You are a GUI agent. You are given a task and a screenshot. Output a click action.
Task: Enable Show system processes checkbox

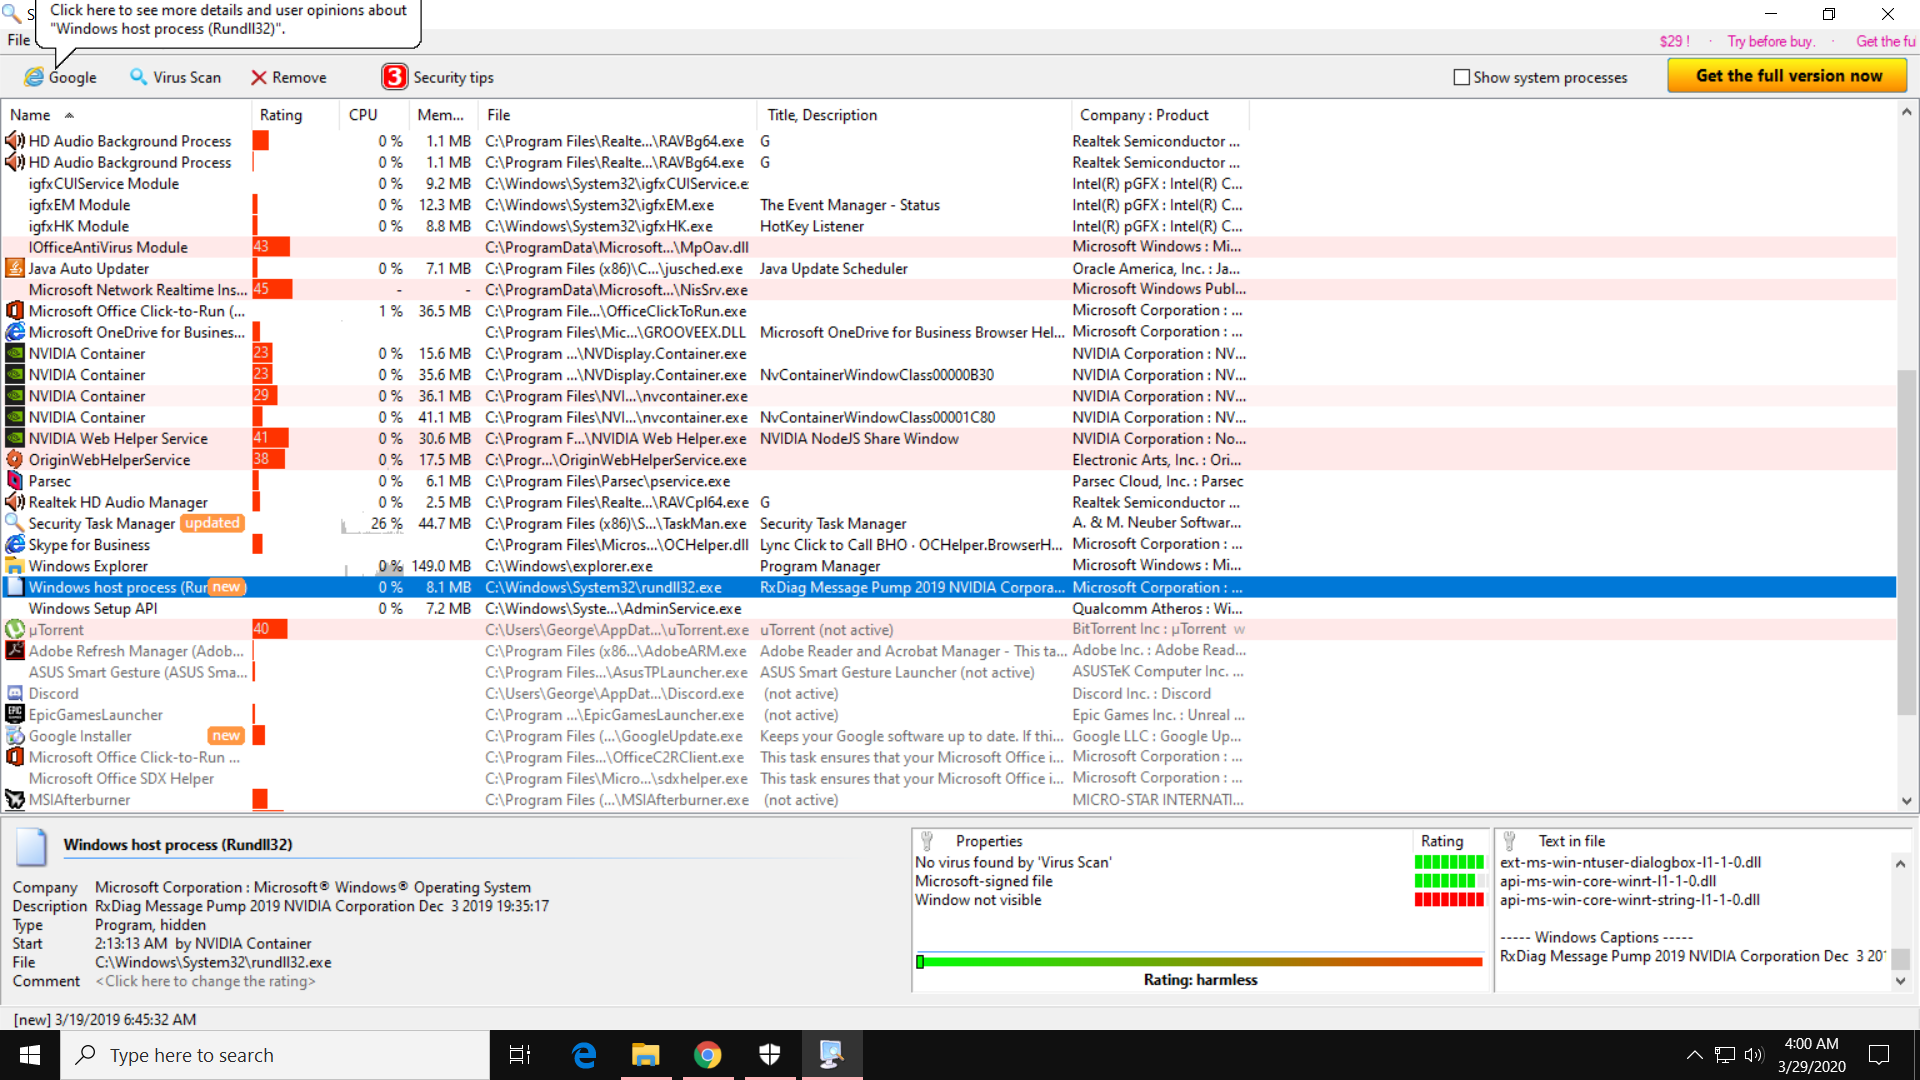1462,77
